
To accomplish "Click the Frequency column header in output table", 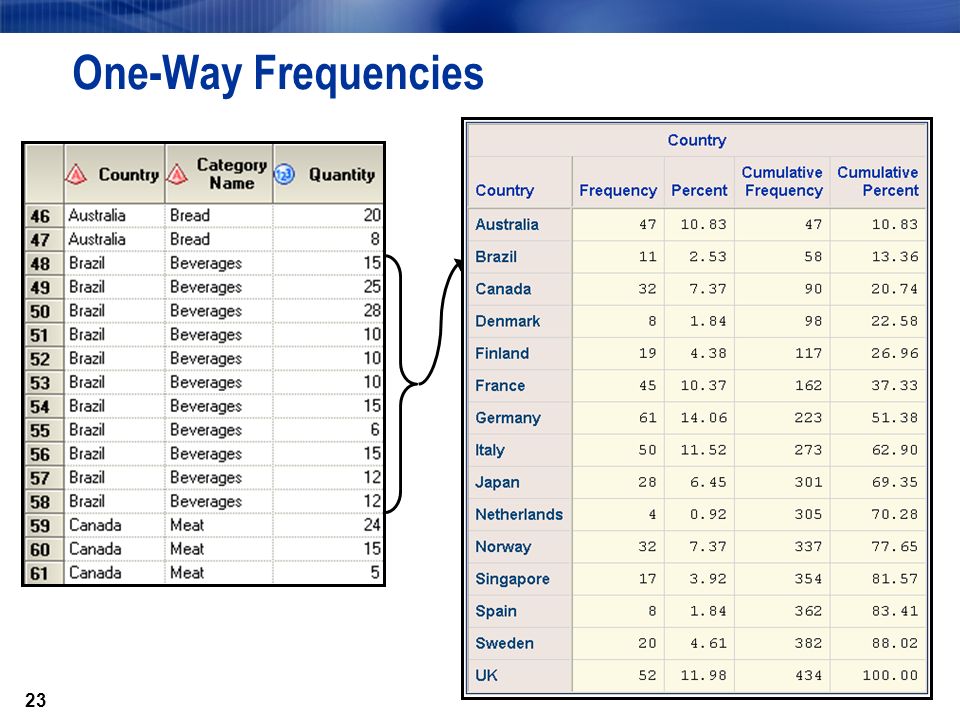I will click(x=618, y=190).
